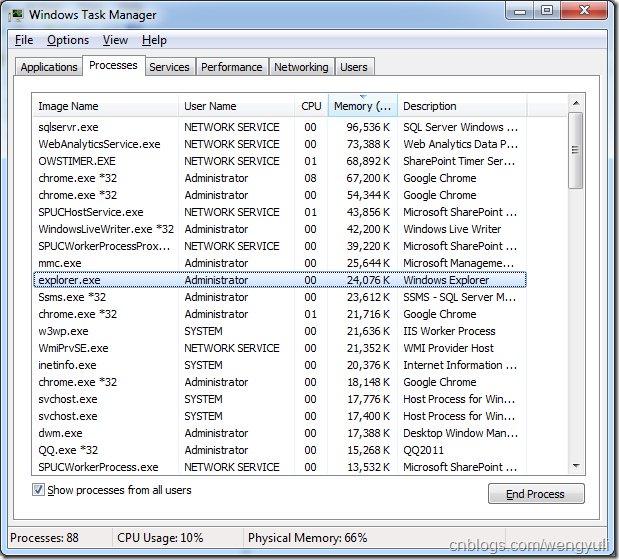Select chrome.exe using 18,148 K memory
Screen dimensions: 619x560
pos(279,382)
